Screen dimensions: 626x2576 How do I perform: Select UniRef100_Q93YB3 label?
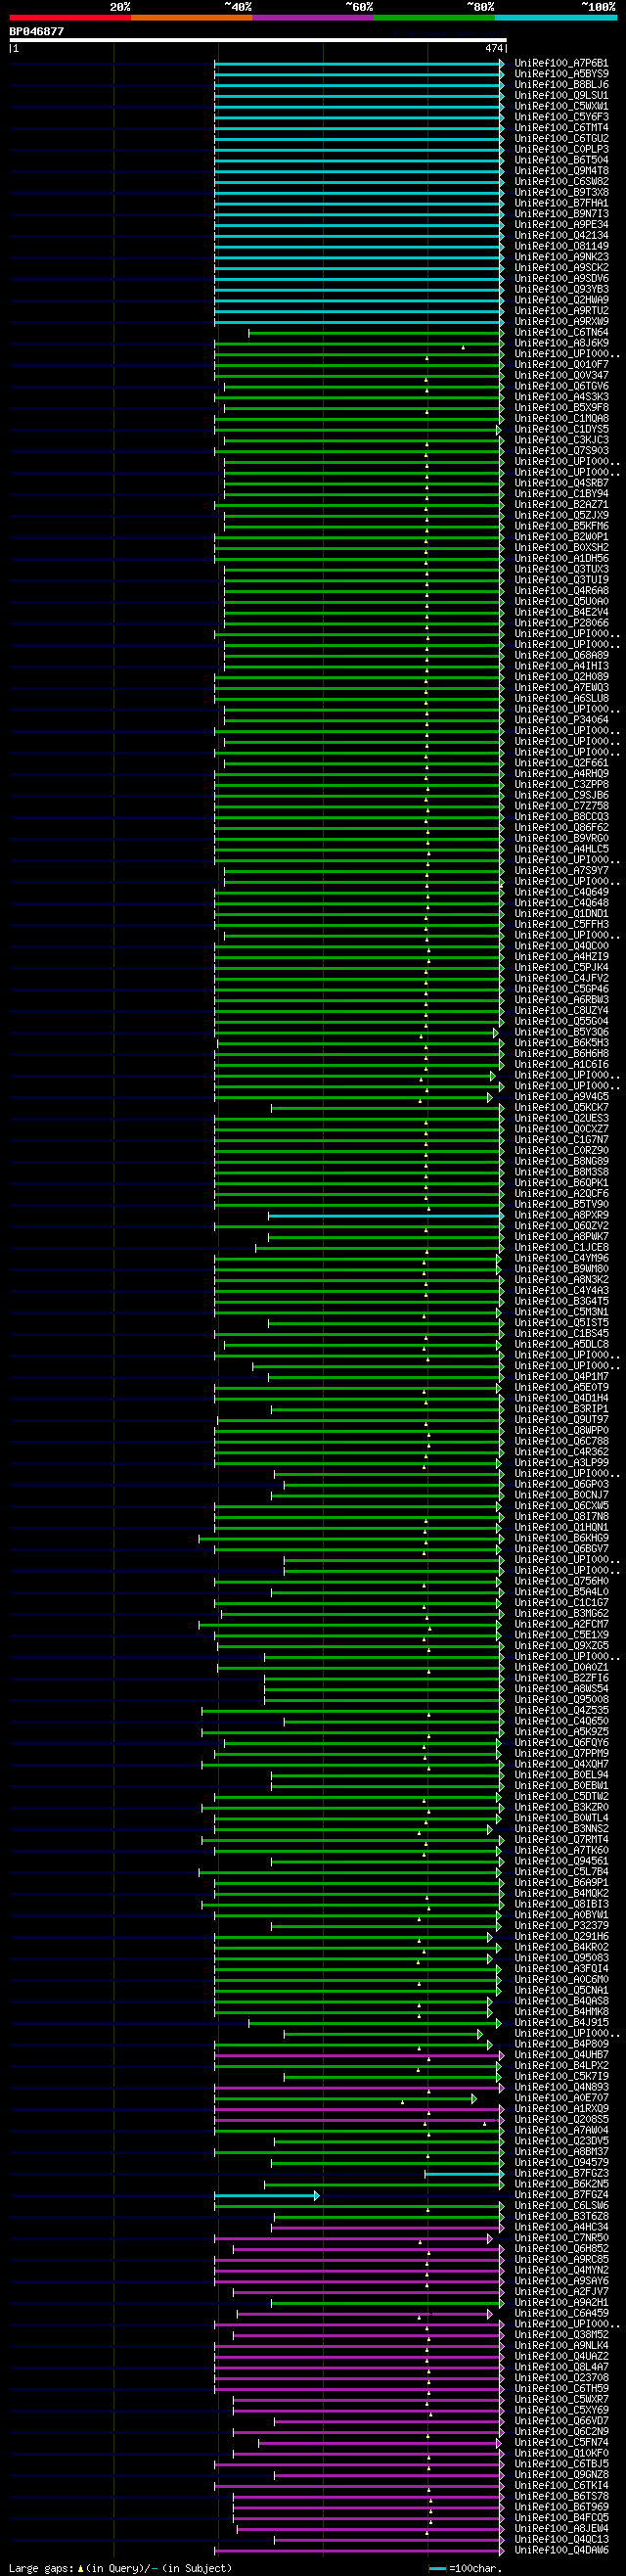561,289
